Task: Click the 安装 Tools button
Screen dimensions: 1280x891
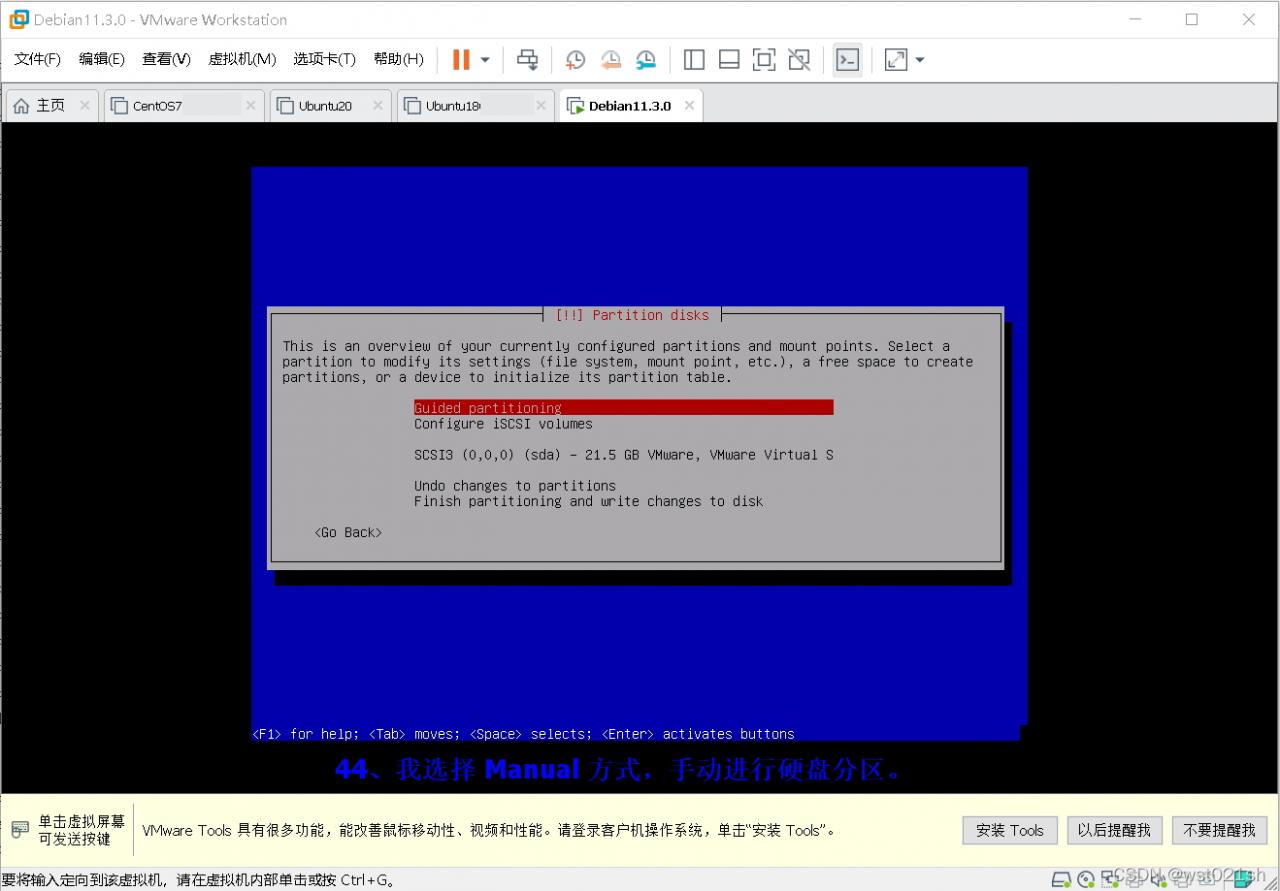Action: coord(1010,830)
